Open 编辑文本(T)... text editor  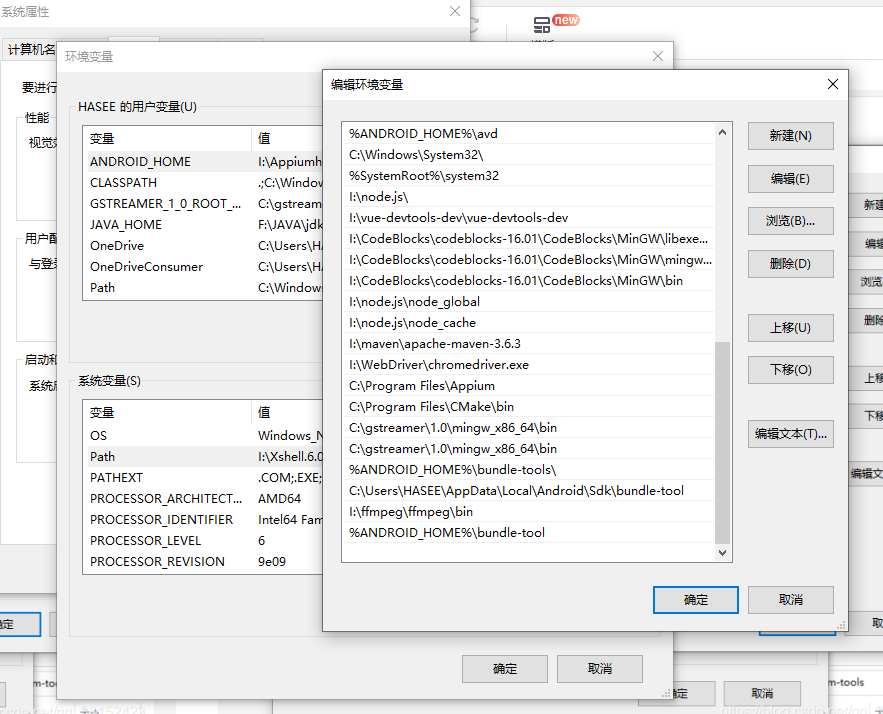point(790,434)
